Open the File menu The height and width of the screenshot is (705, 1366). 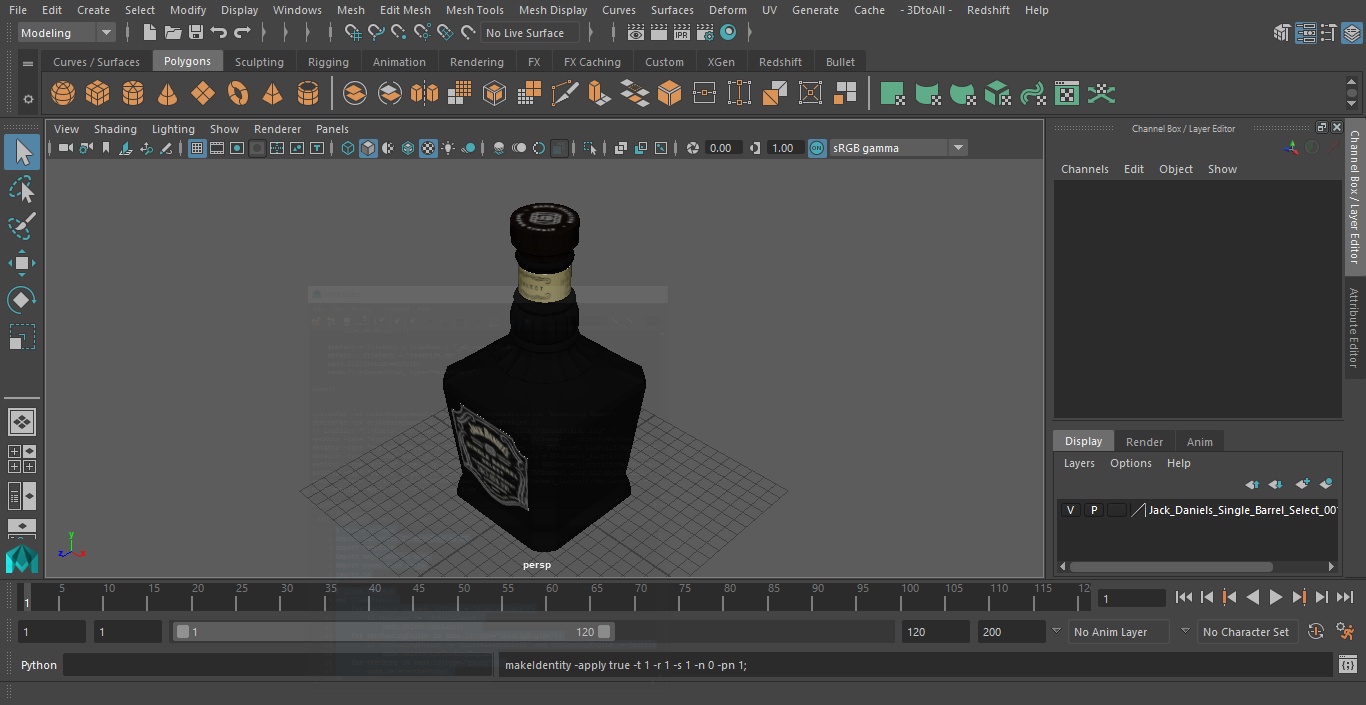18,10
